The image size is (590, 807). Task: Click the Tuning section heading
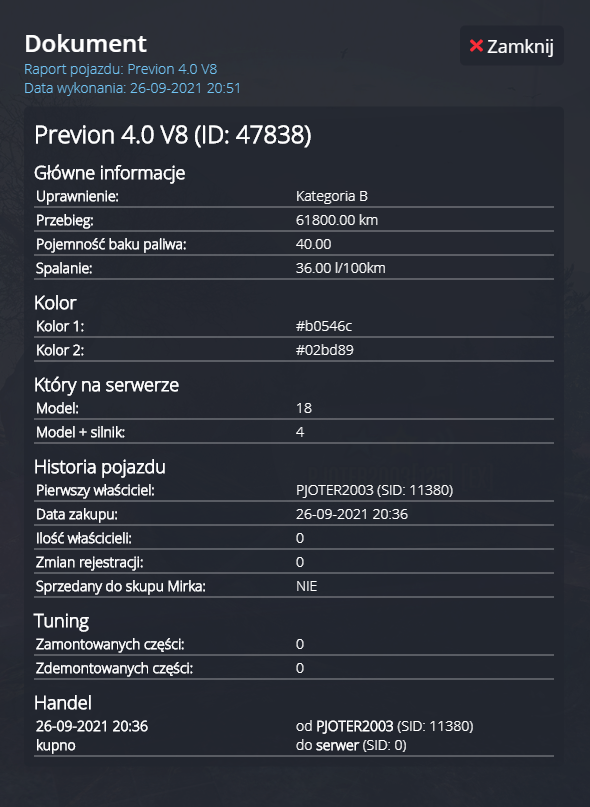coord(61,621)
